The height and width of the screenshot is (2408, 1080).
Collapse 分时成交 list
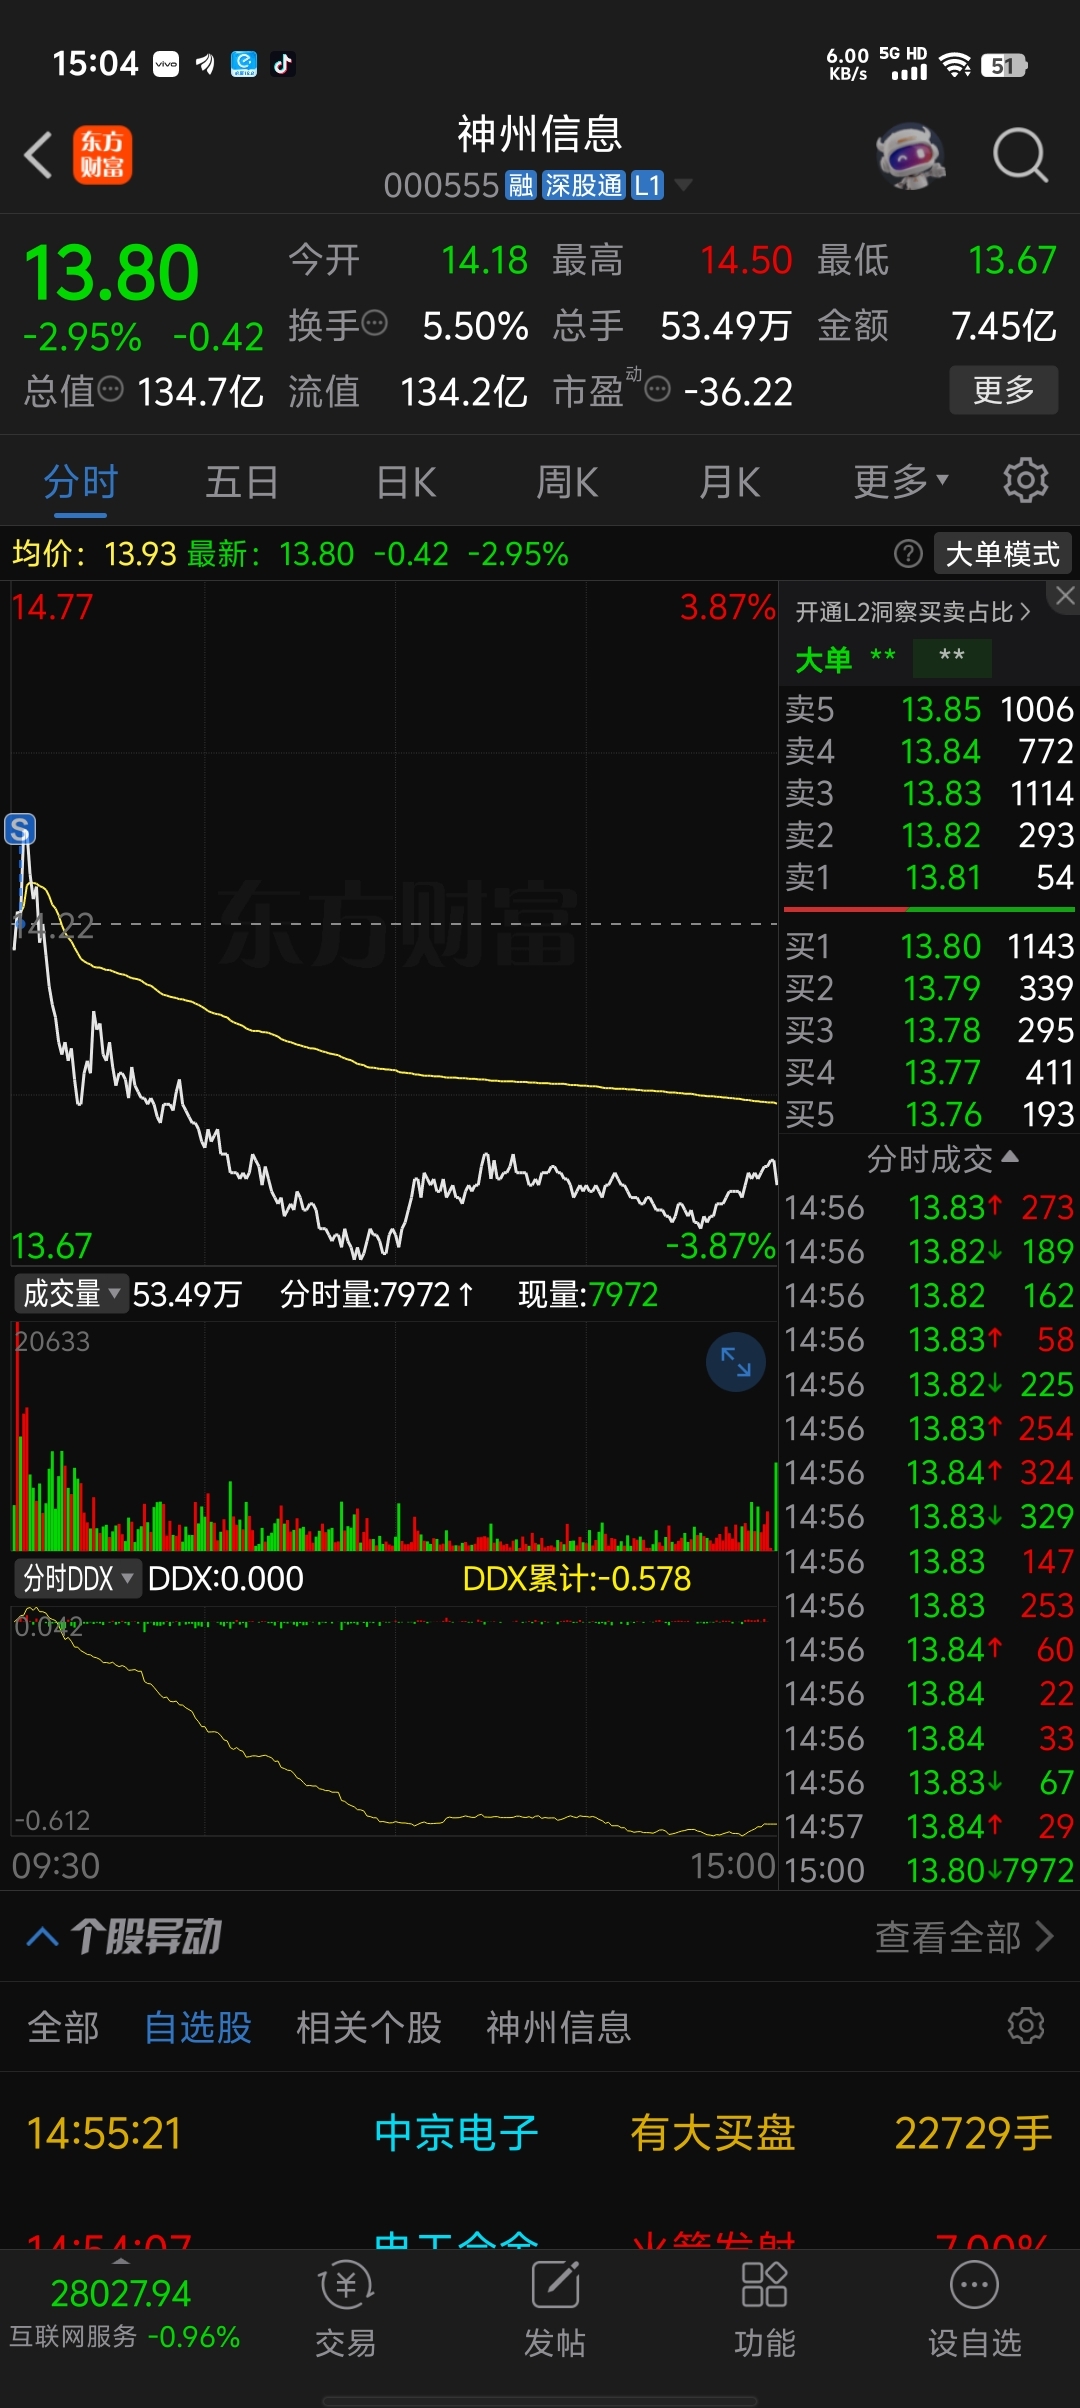tap(942, 1159)
